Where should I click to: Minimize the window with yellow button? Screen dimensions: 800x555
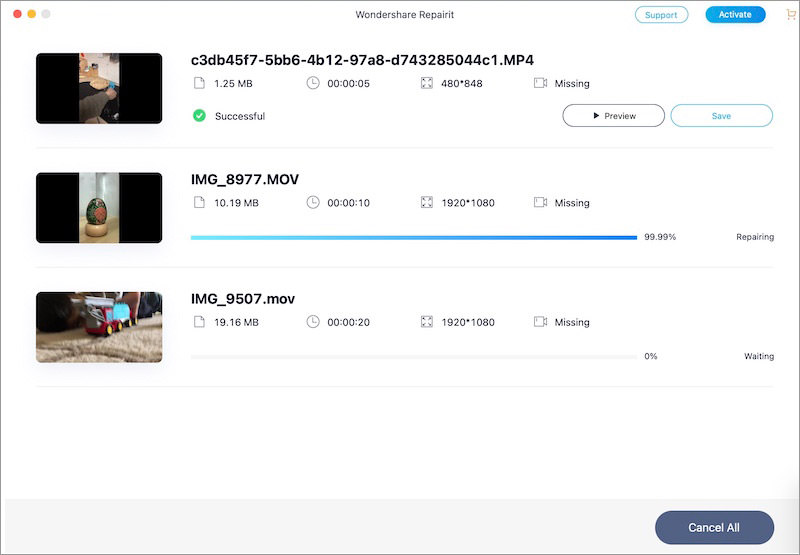[32, 14]
